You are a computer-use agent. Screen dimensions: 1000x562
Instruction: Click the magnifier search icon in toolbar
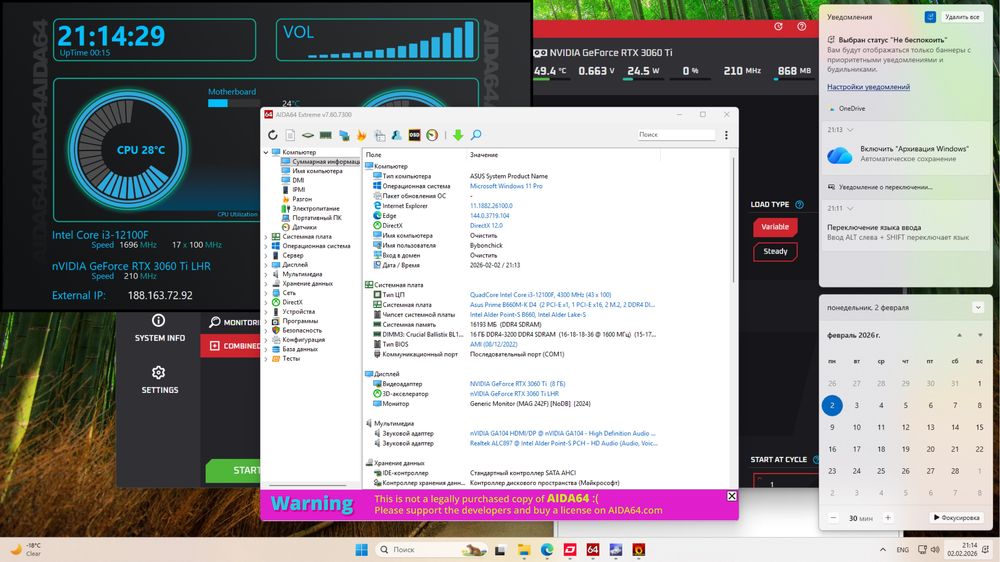pos(476,135)
